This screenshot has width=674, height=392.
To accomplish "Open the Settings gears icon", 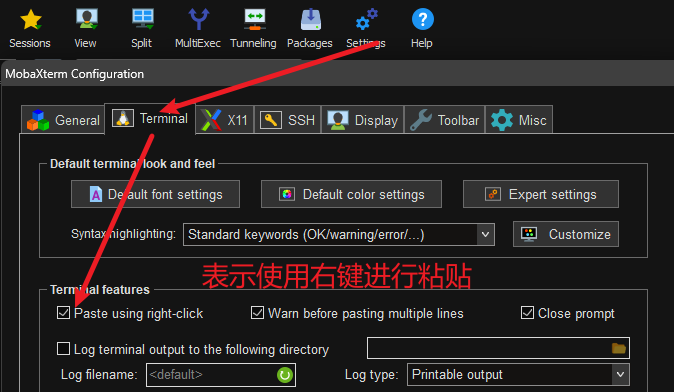I will point(366,19).
